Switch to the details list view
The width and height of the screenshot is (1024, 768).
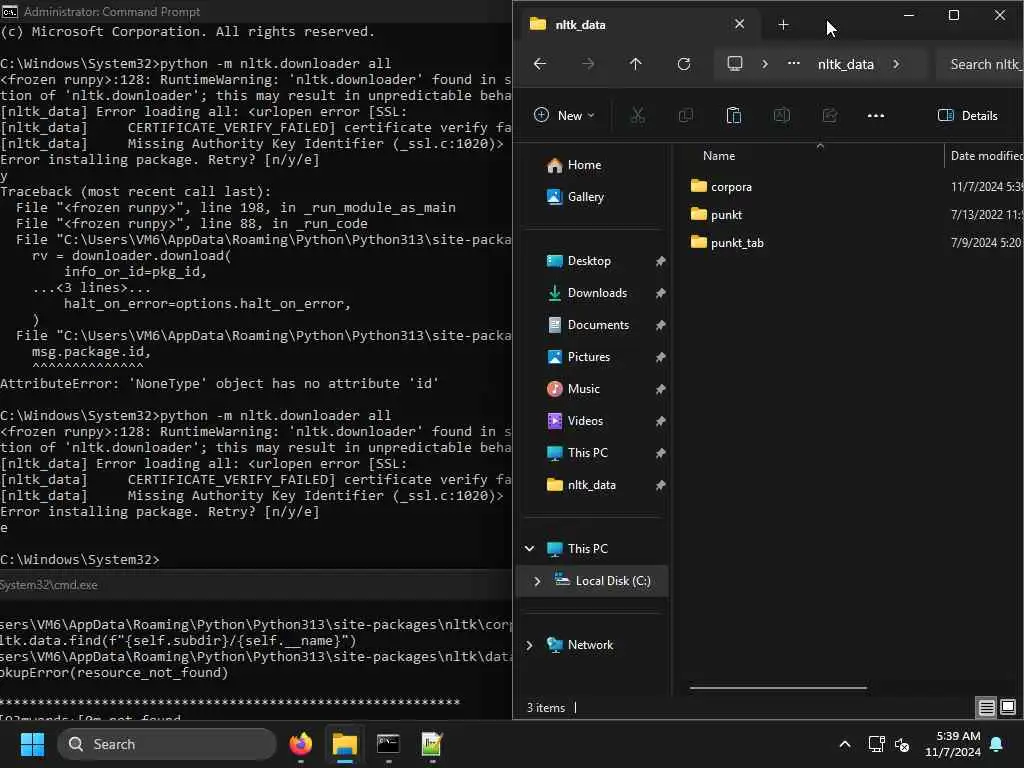point(986,707)
